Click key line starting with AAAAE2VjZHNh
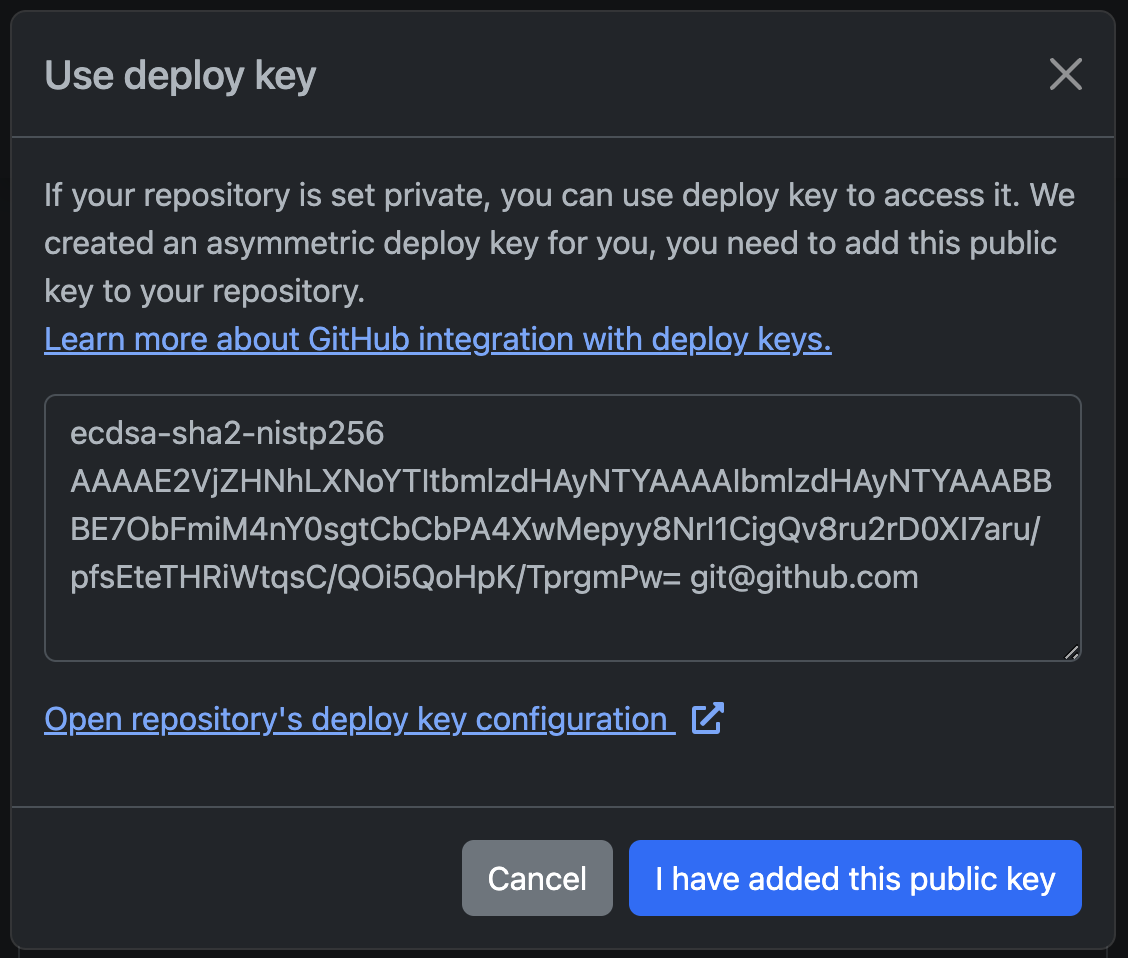 pos(560,482)
